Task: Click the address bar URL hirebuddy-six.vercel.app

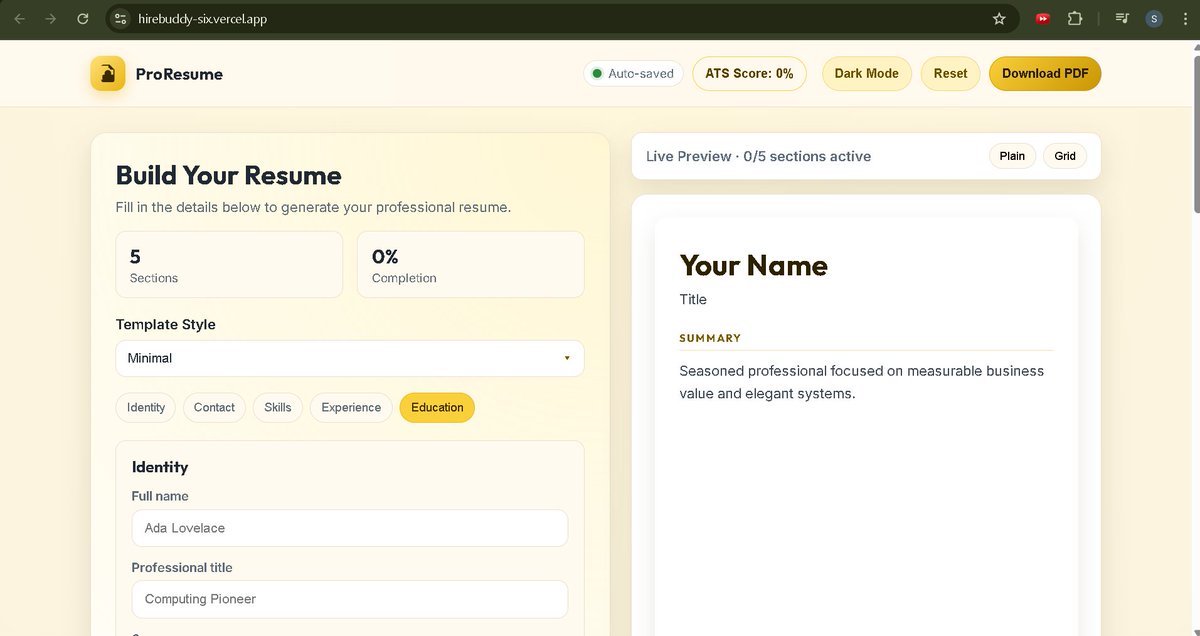Action: (x=202, y=18)
